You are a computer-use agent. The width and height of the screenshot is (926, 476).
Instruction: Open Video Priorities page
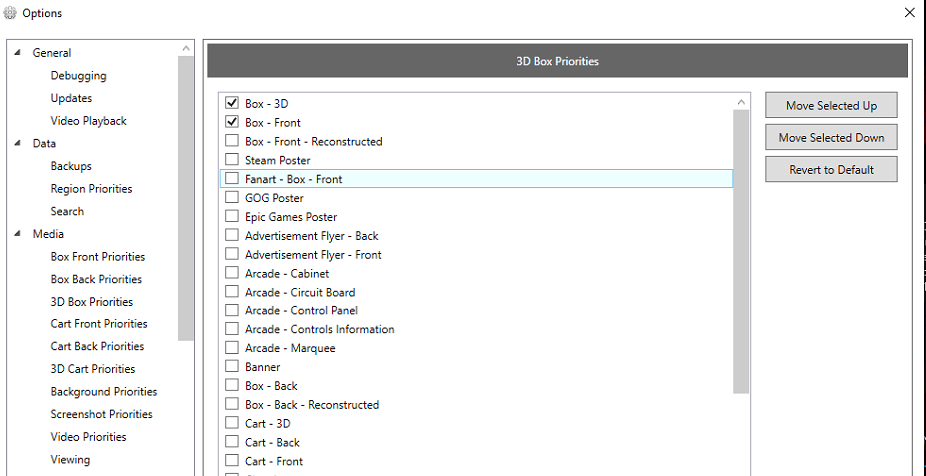click(89, 436)
